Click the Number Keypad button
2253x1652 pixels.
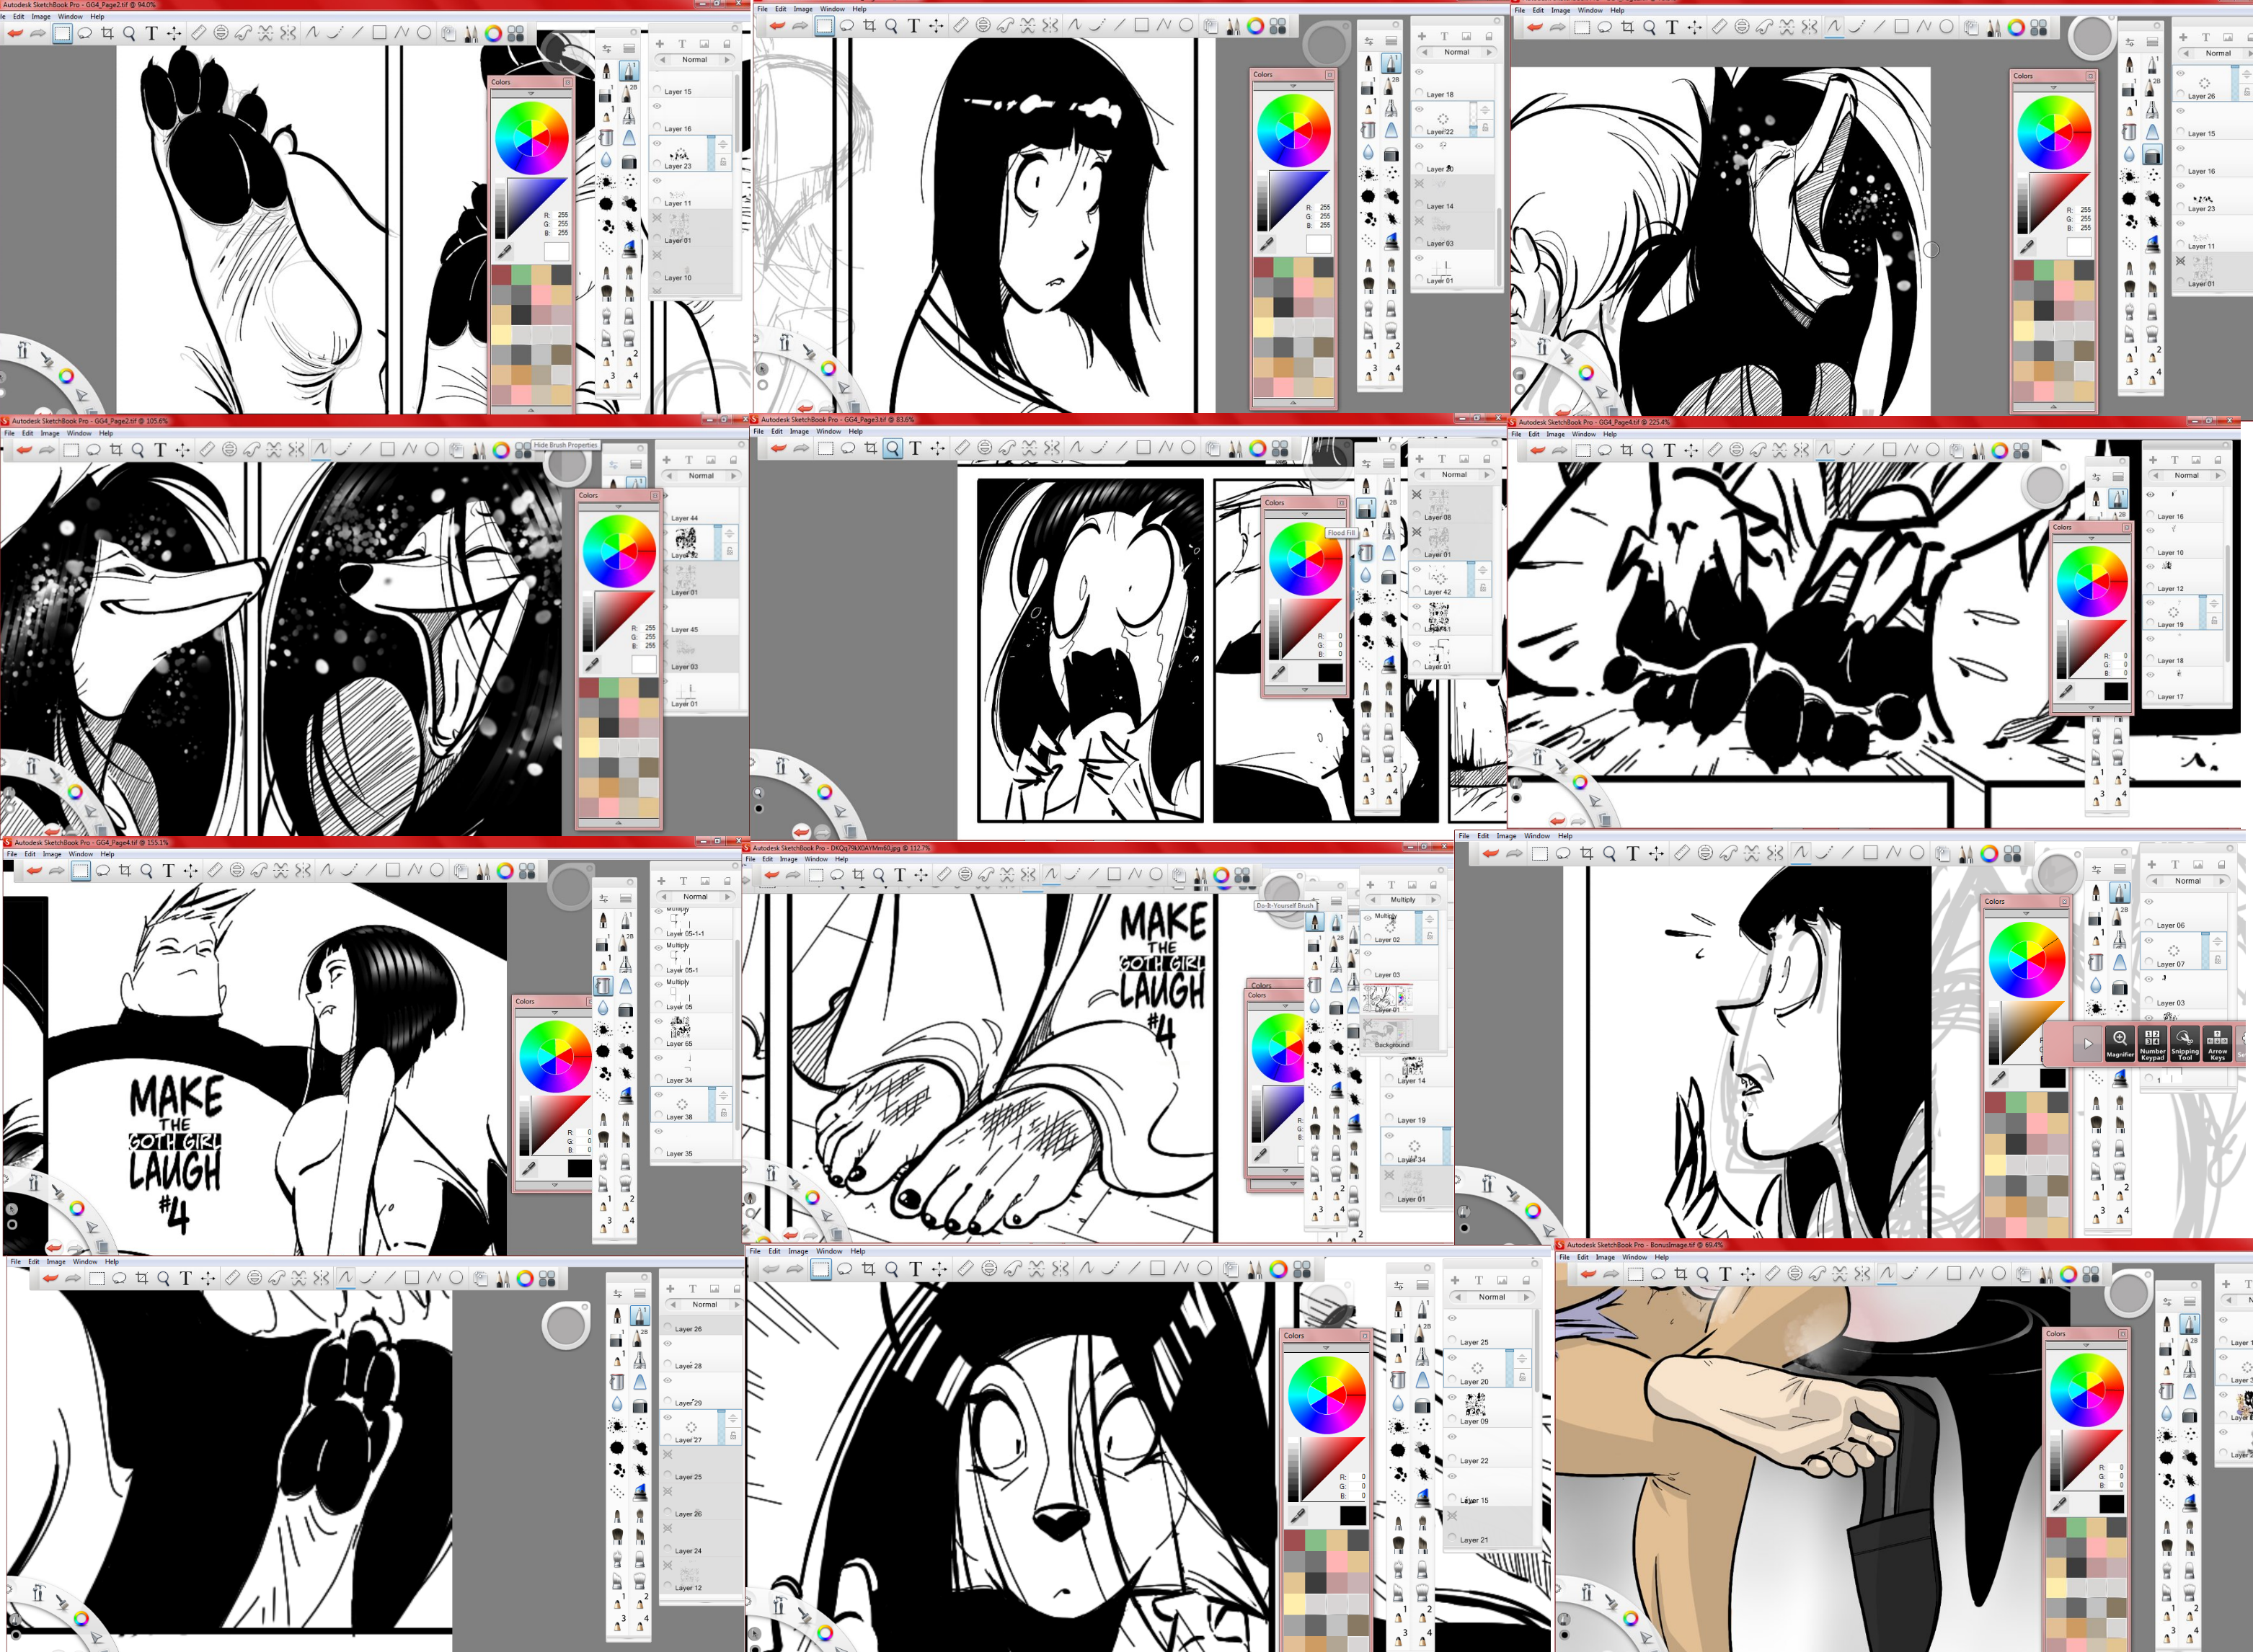pyautogui.click(x=2152, y=1043)
